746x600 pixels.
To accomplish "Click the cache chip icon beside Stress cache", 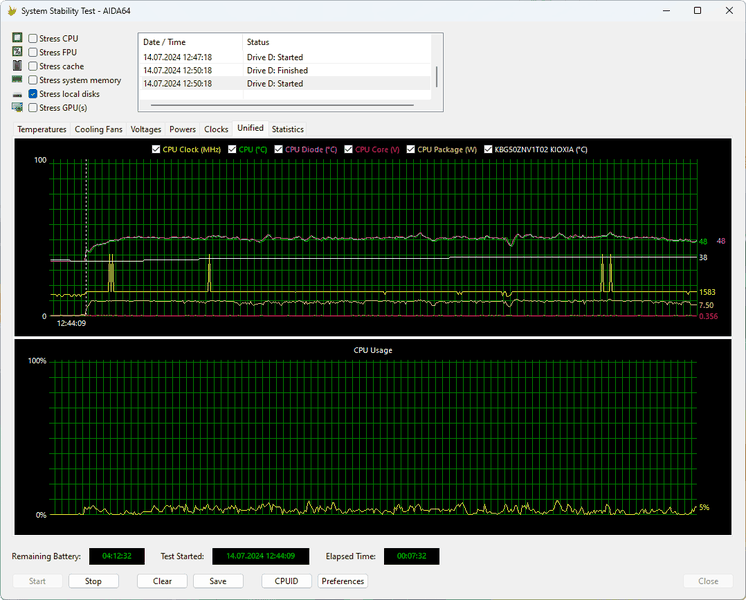I will (x=17, y=65).
